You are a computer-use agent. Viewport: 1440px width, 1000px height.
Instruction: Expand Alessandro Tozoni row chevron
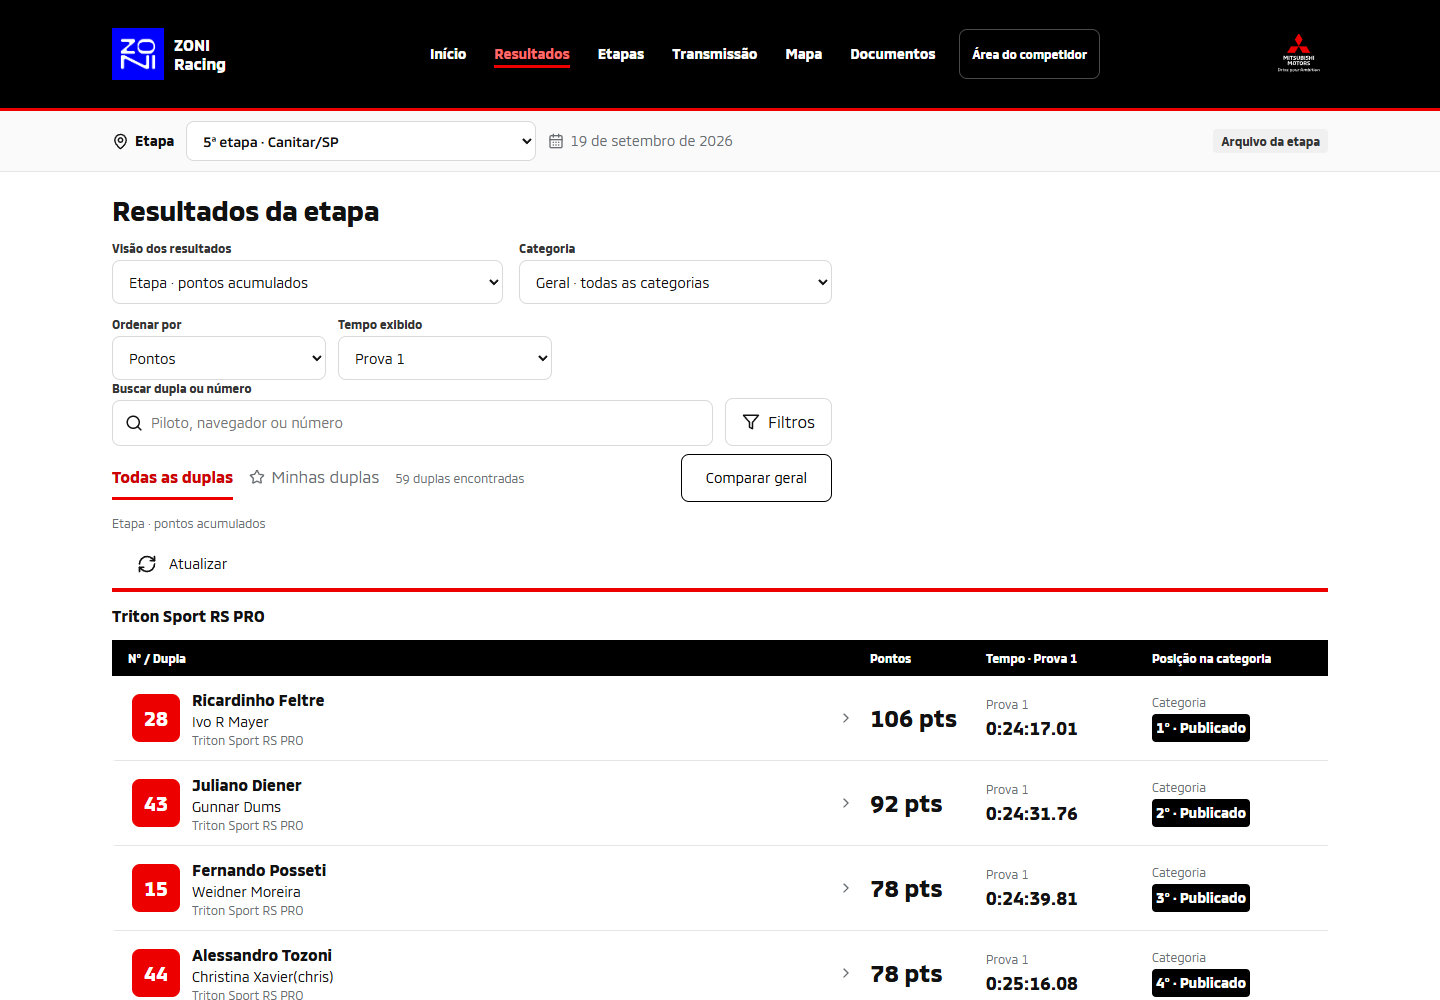point(846,973)
